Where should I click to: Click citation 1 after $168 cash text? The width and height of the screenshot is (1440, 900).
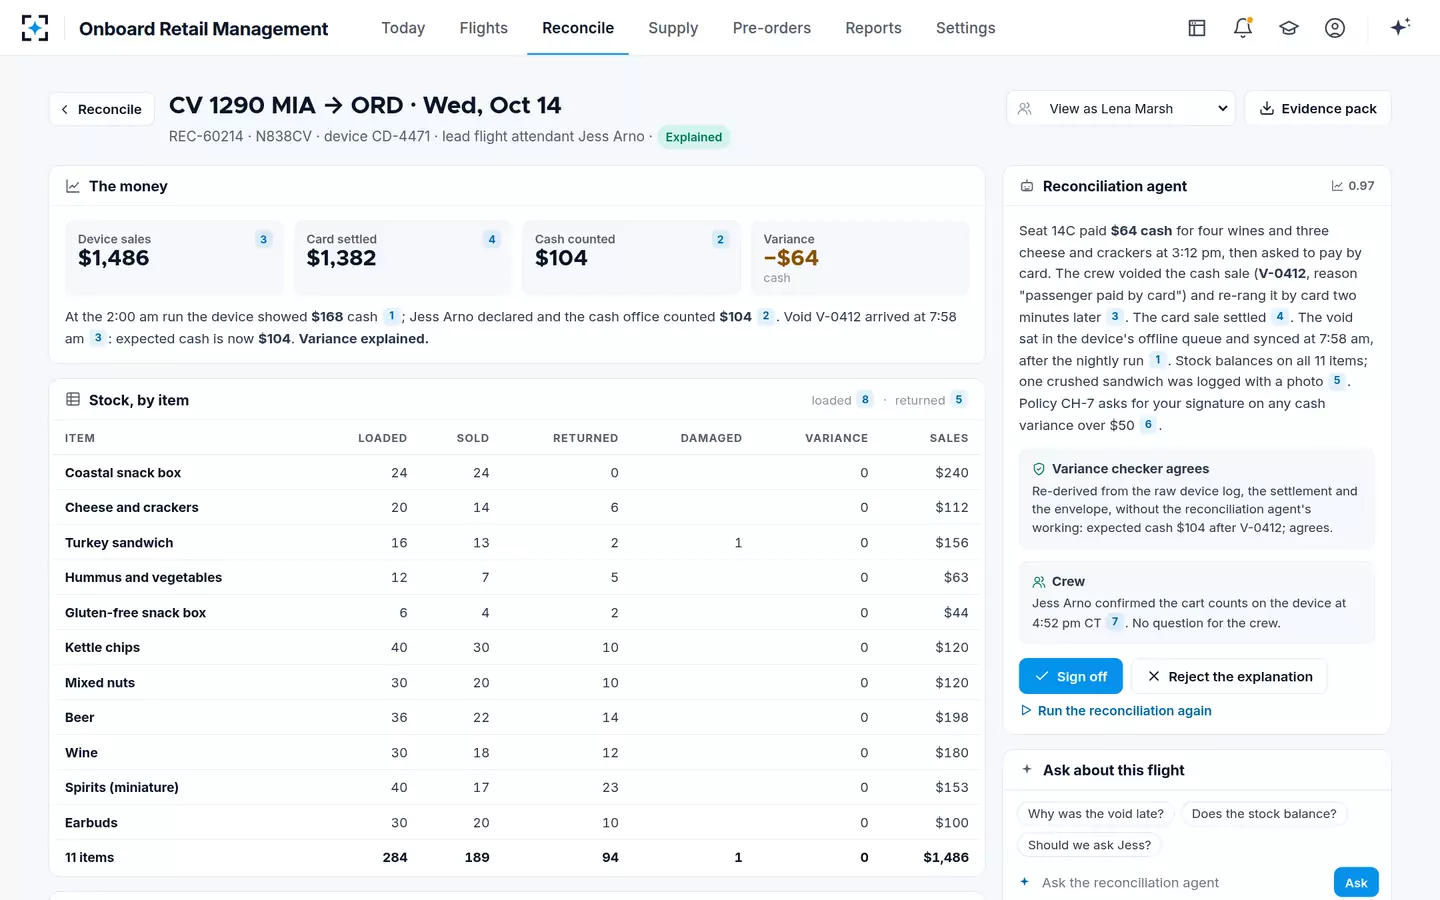[x=391, y=316]
